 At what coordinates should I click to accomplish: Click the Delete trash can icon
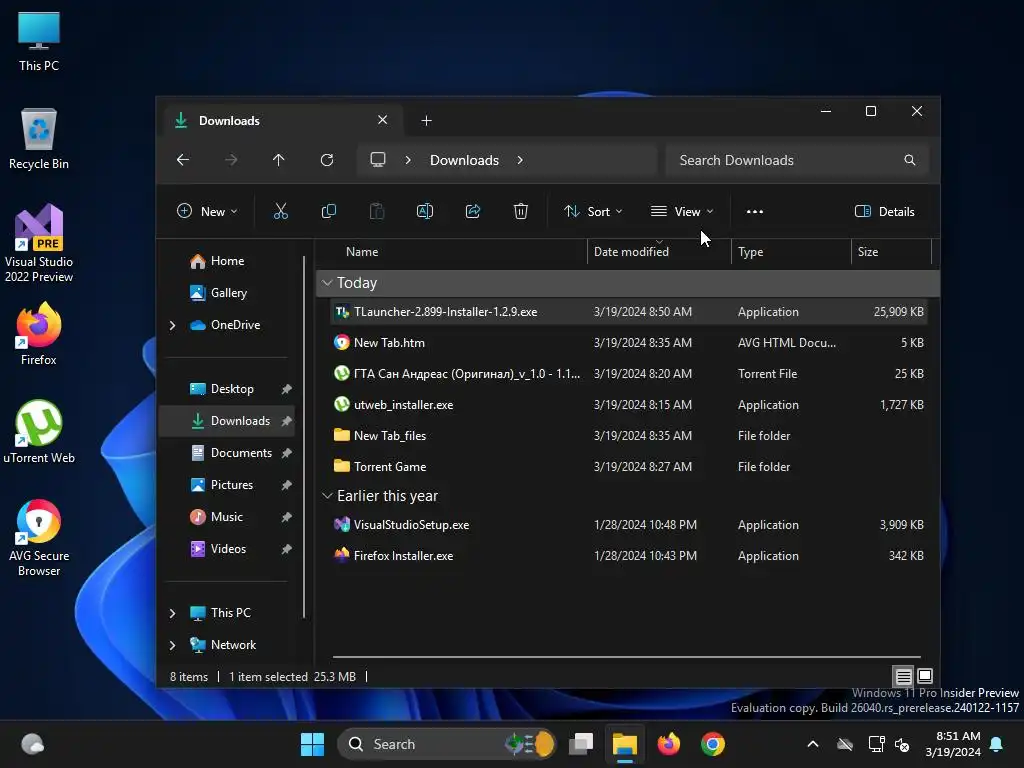pyautogui.click(x=520, y=211)
